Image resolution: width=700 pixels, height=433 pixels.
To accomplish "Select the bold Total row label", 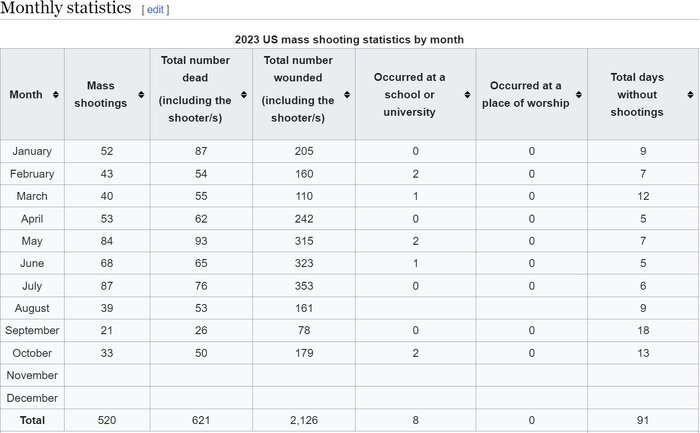I will click(32, 420).
